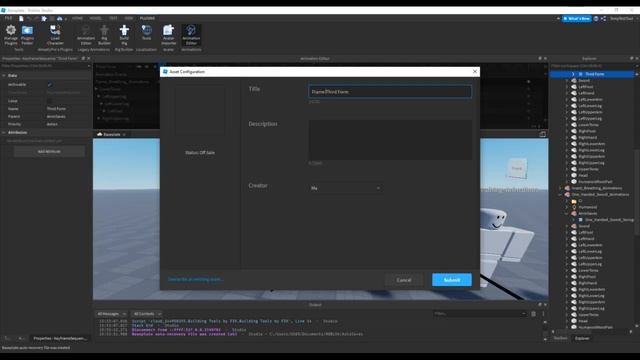
Task: Clear the Output log with the trash icon
Action: click(533, 313)
